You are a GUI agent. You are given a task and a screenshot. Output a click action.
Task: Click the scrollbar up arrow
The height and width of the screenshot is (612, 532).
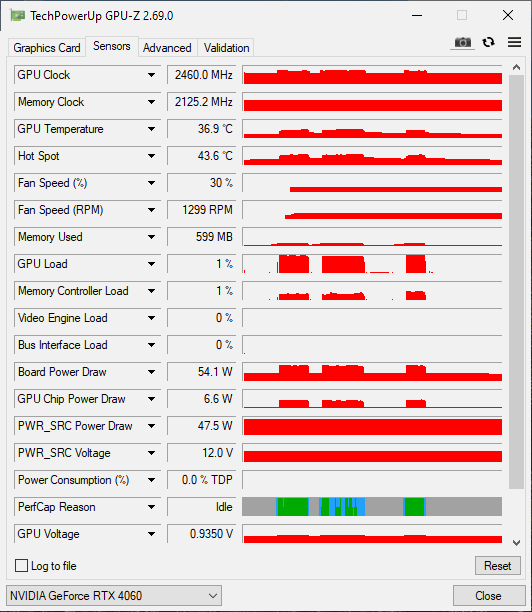516,68
